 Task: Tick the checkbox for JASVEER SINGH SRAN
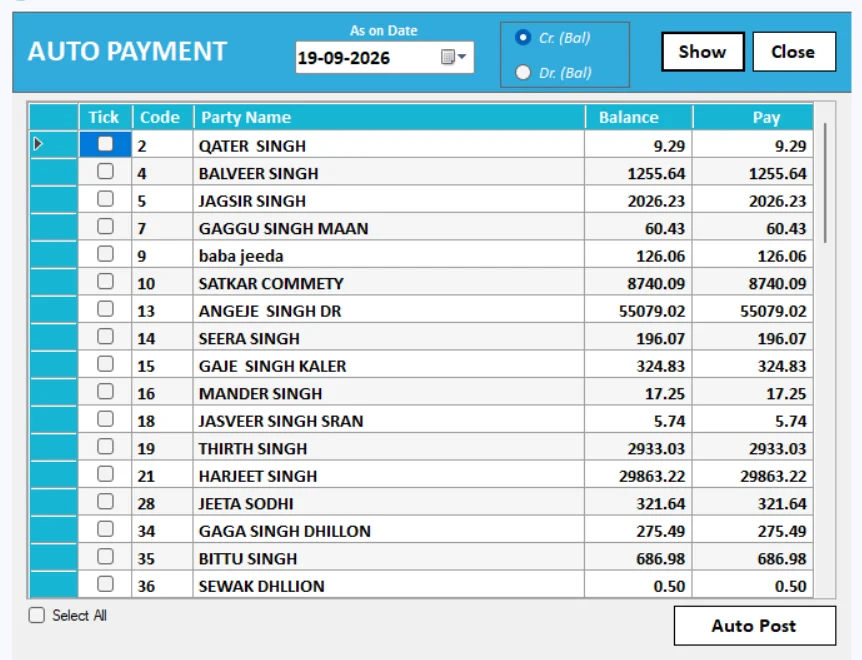coord(105,419)
